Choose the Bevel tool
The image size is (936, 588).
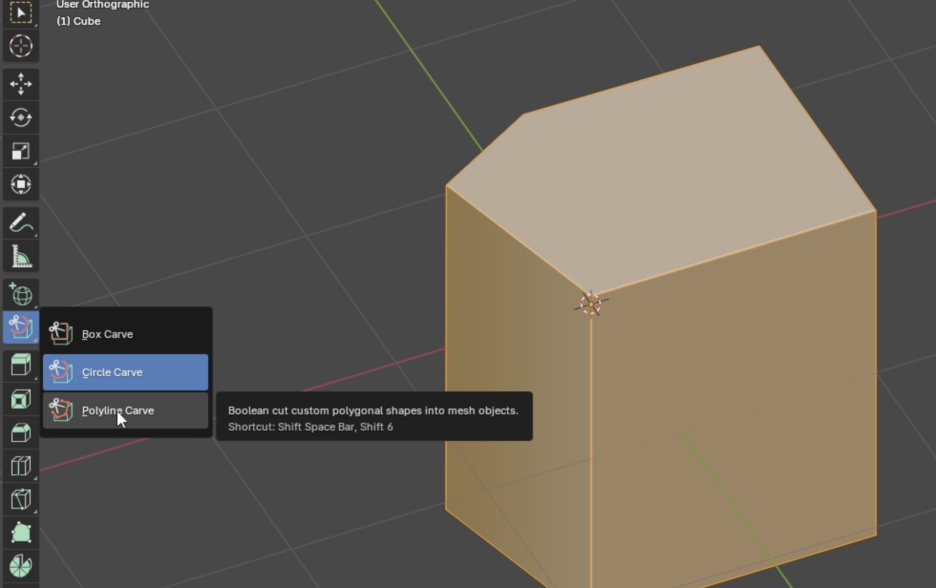pyautogui.click(x=21, y=432)
